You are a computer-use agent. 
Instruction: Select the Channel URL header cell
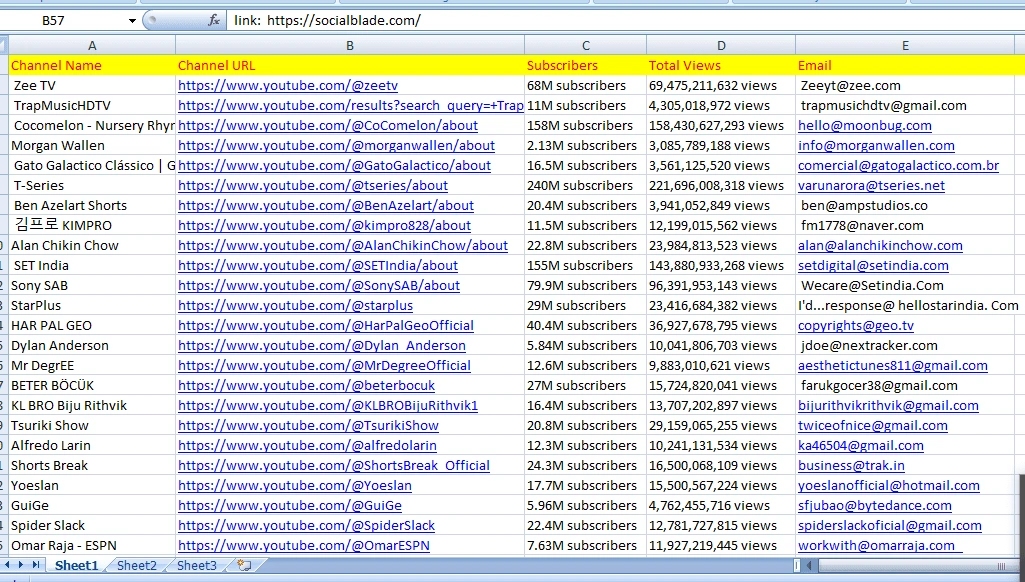(350, 65)
